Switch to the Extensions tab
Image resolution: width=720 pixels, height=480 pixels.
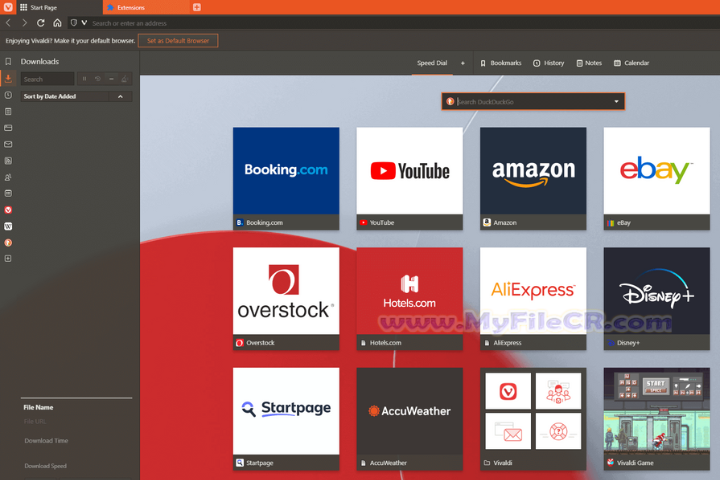pyautogui.click(x=146, y=7)
